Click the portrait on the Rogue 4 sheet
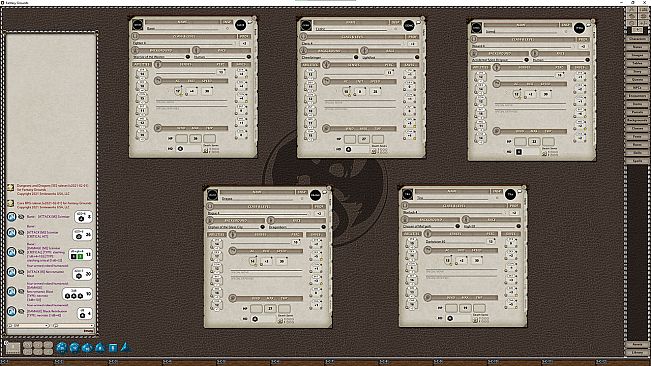The image size is (651, 366). [213, 194]
